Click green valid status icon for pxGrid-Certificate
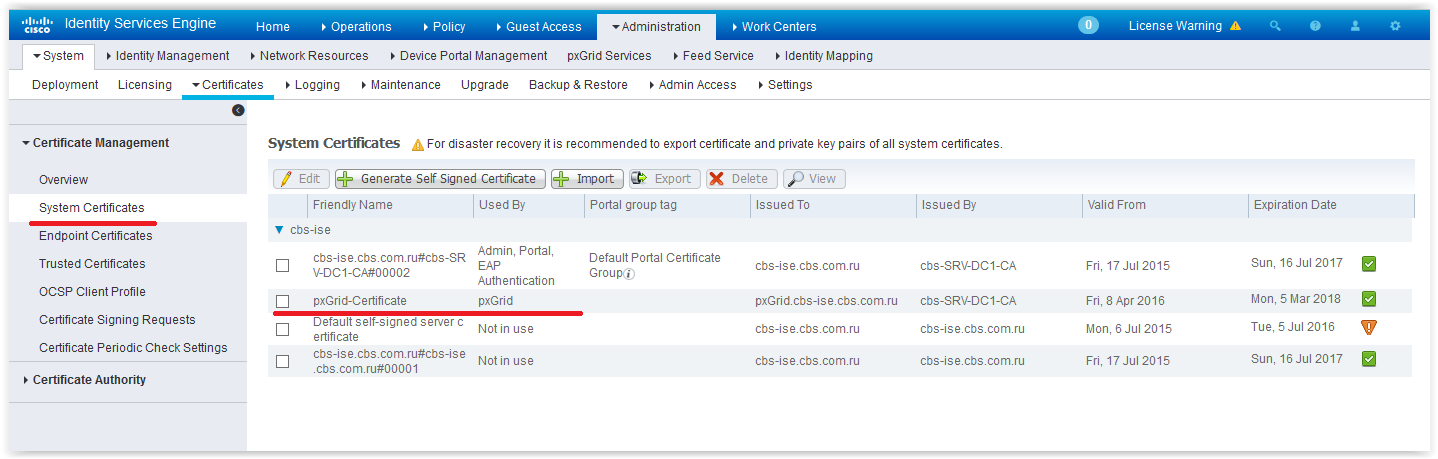 click(1369, 299)
